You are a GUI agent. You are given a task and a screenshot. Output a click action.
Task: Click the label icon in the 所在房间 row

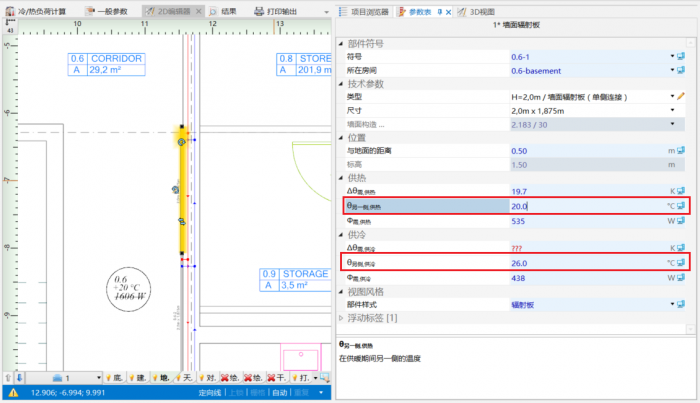click(x=680, y=71)
